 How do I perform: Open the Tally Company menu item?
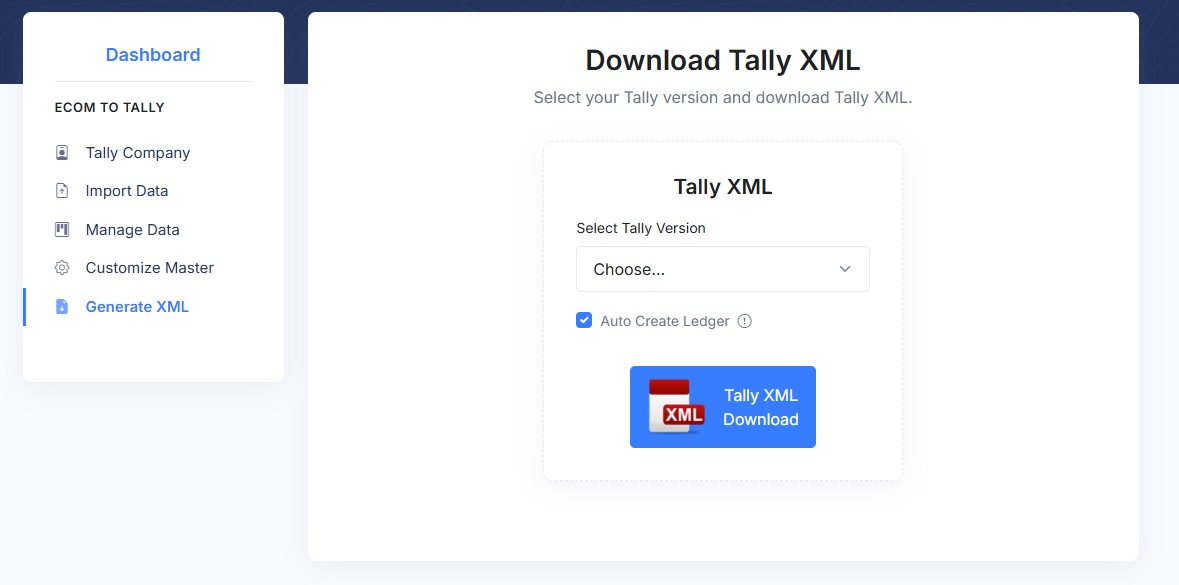138,153
